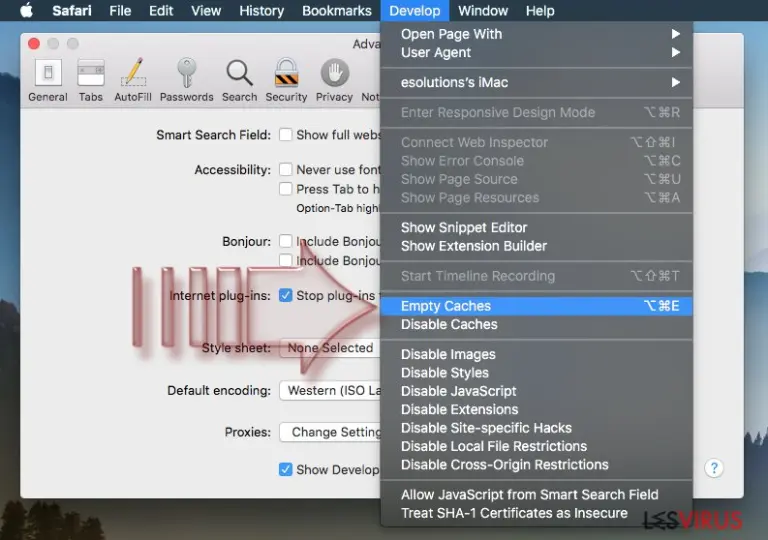Viewport: 768px width, 540px height.
Task: Enable first Include Bonjour checkbox
Action: point(286,241)
